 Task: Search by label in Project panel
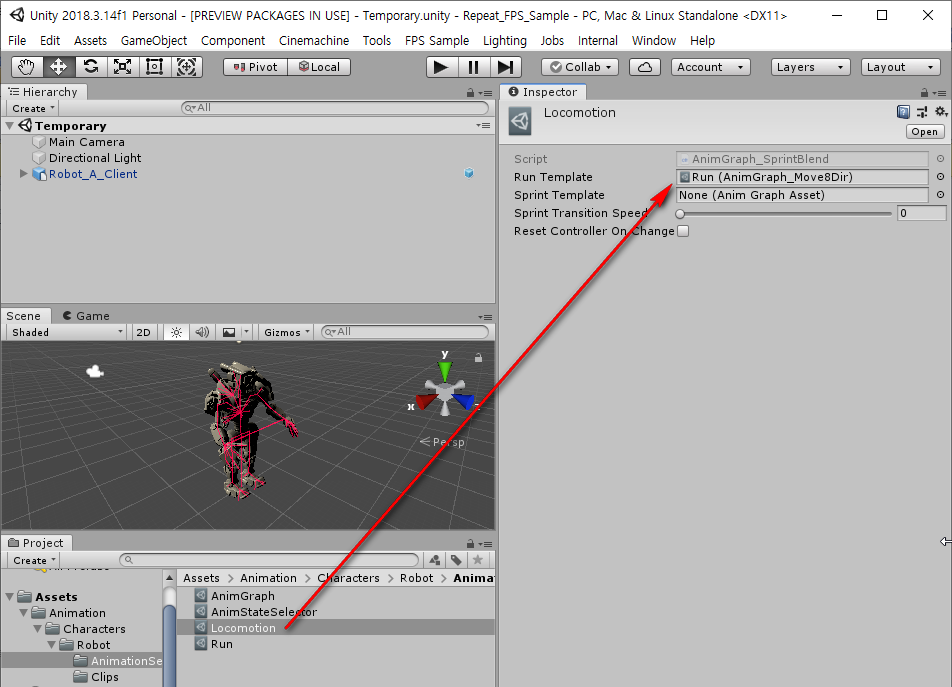[457, 560]
